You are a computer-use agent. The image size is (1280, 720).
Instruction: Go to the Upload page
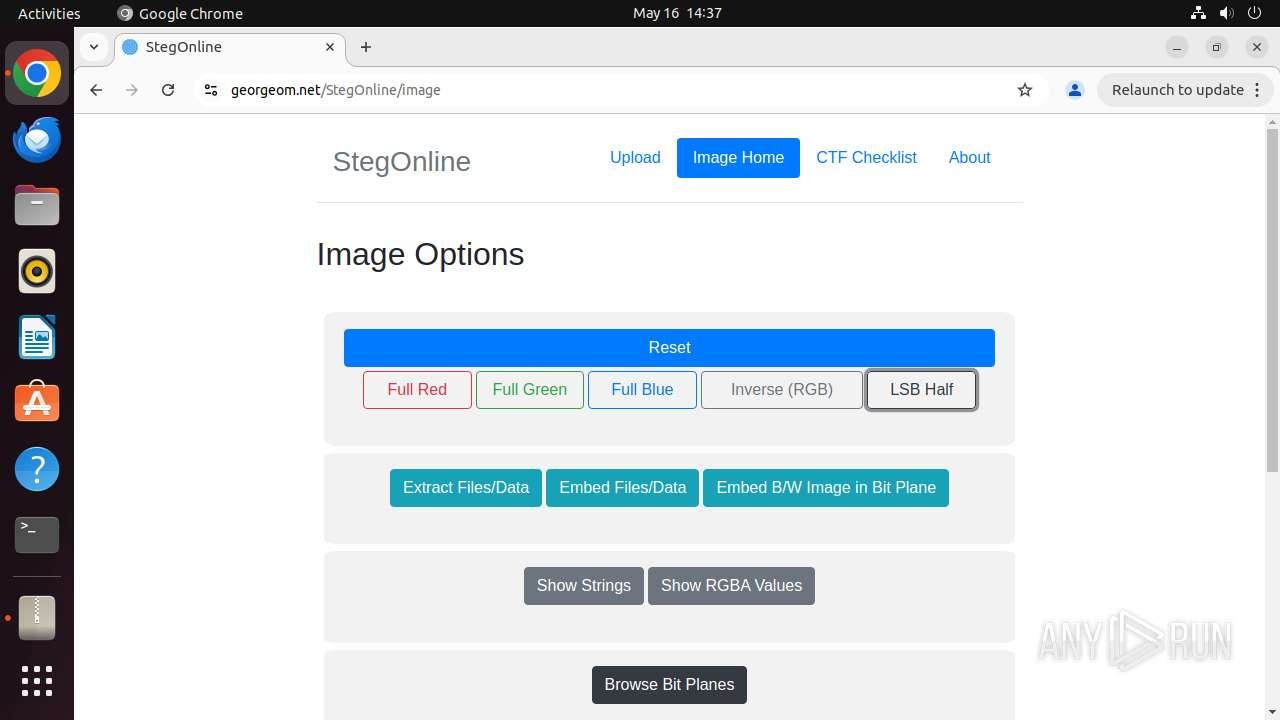[635, 158]
